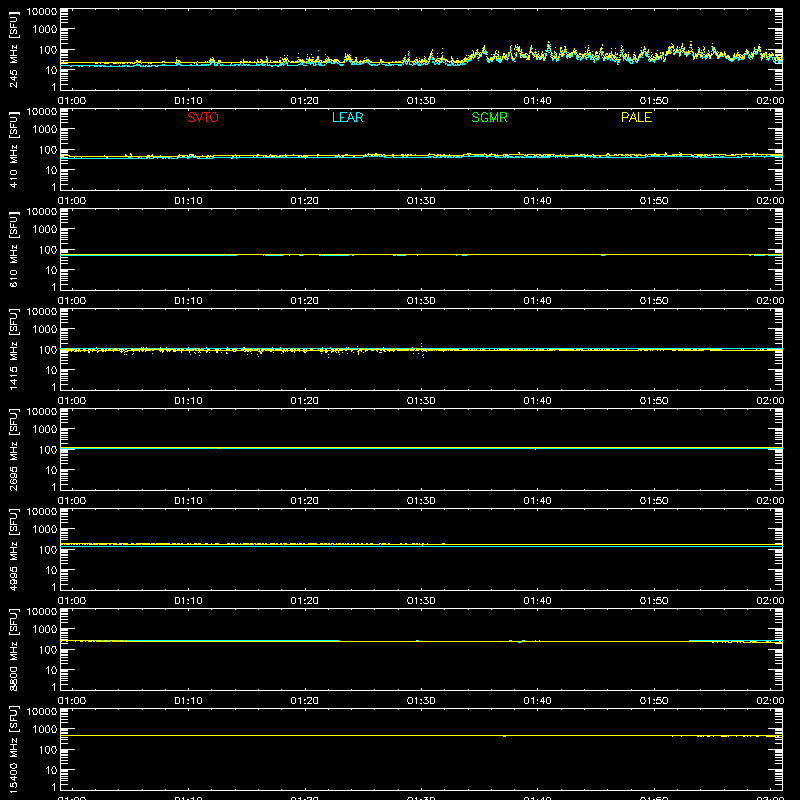Viewport: 800px width, 800px height.
Task: Select the yellow PALE station label
Action: coord(636,117)
